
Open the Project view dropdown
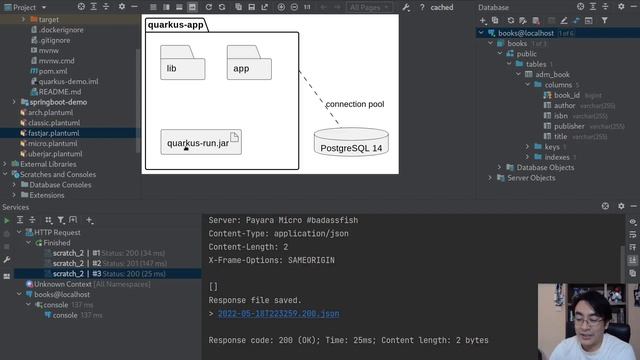point(44,7)
